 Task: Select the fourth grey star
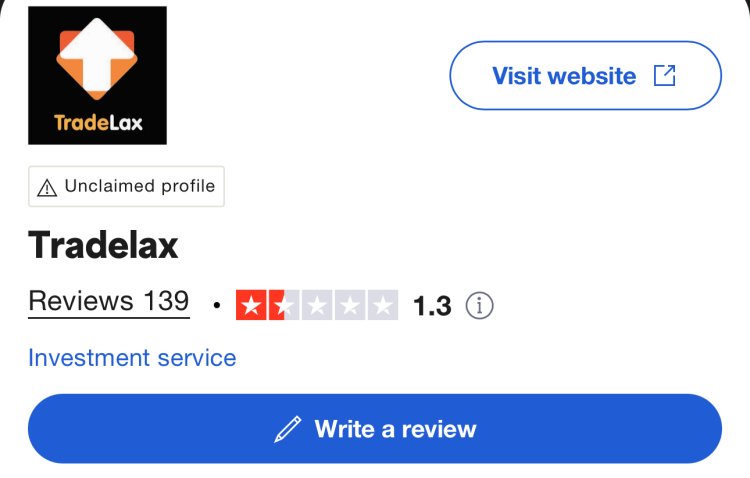(350, 305)
